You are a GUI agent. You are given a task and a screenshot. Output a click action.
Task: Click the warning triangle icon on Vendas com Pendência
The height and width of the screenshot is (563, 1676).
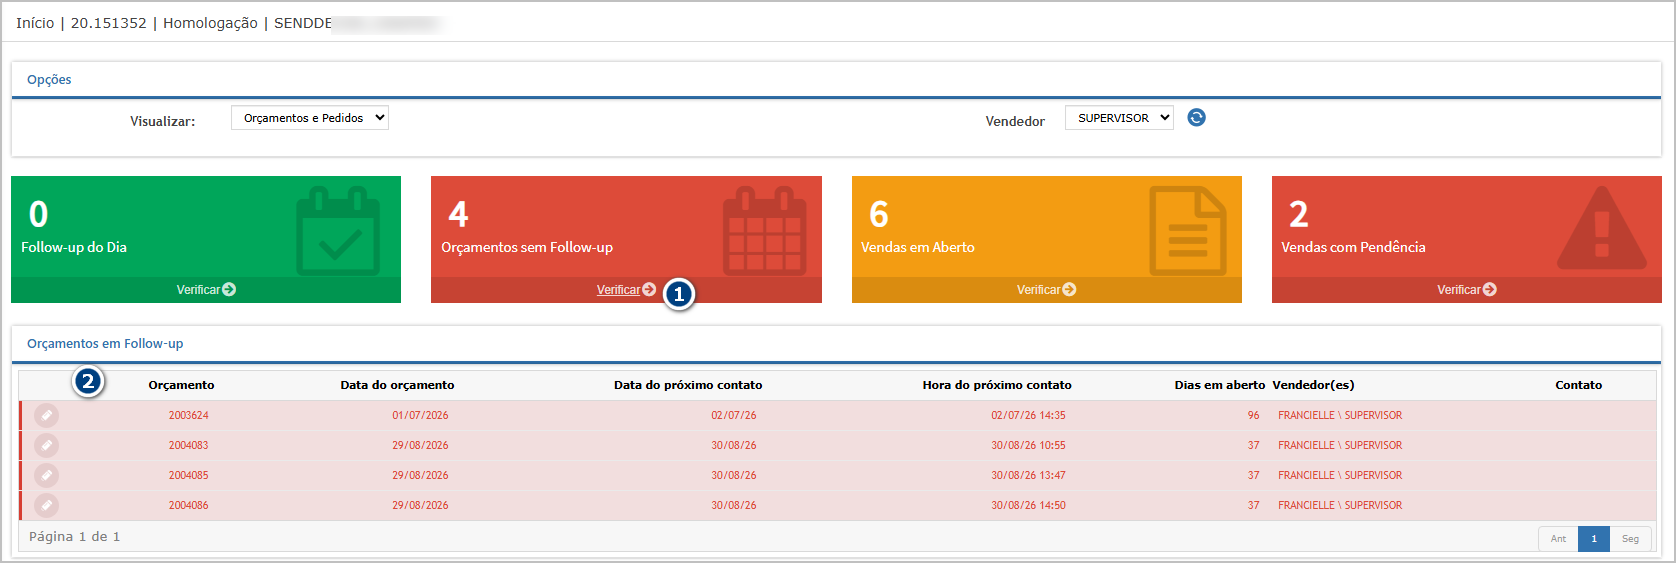pos(1602,229)
